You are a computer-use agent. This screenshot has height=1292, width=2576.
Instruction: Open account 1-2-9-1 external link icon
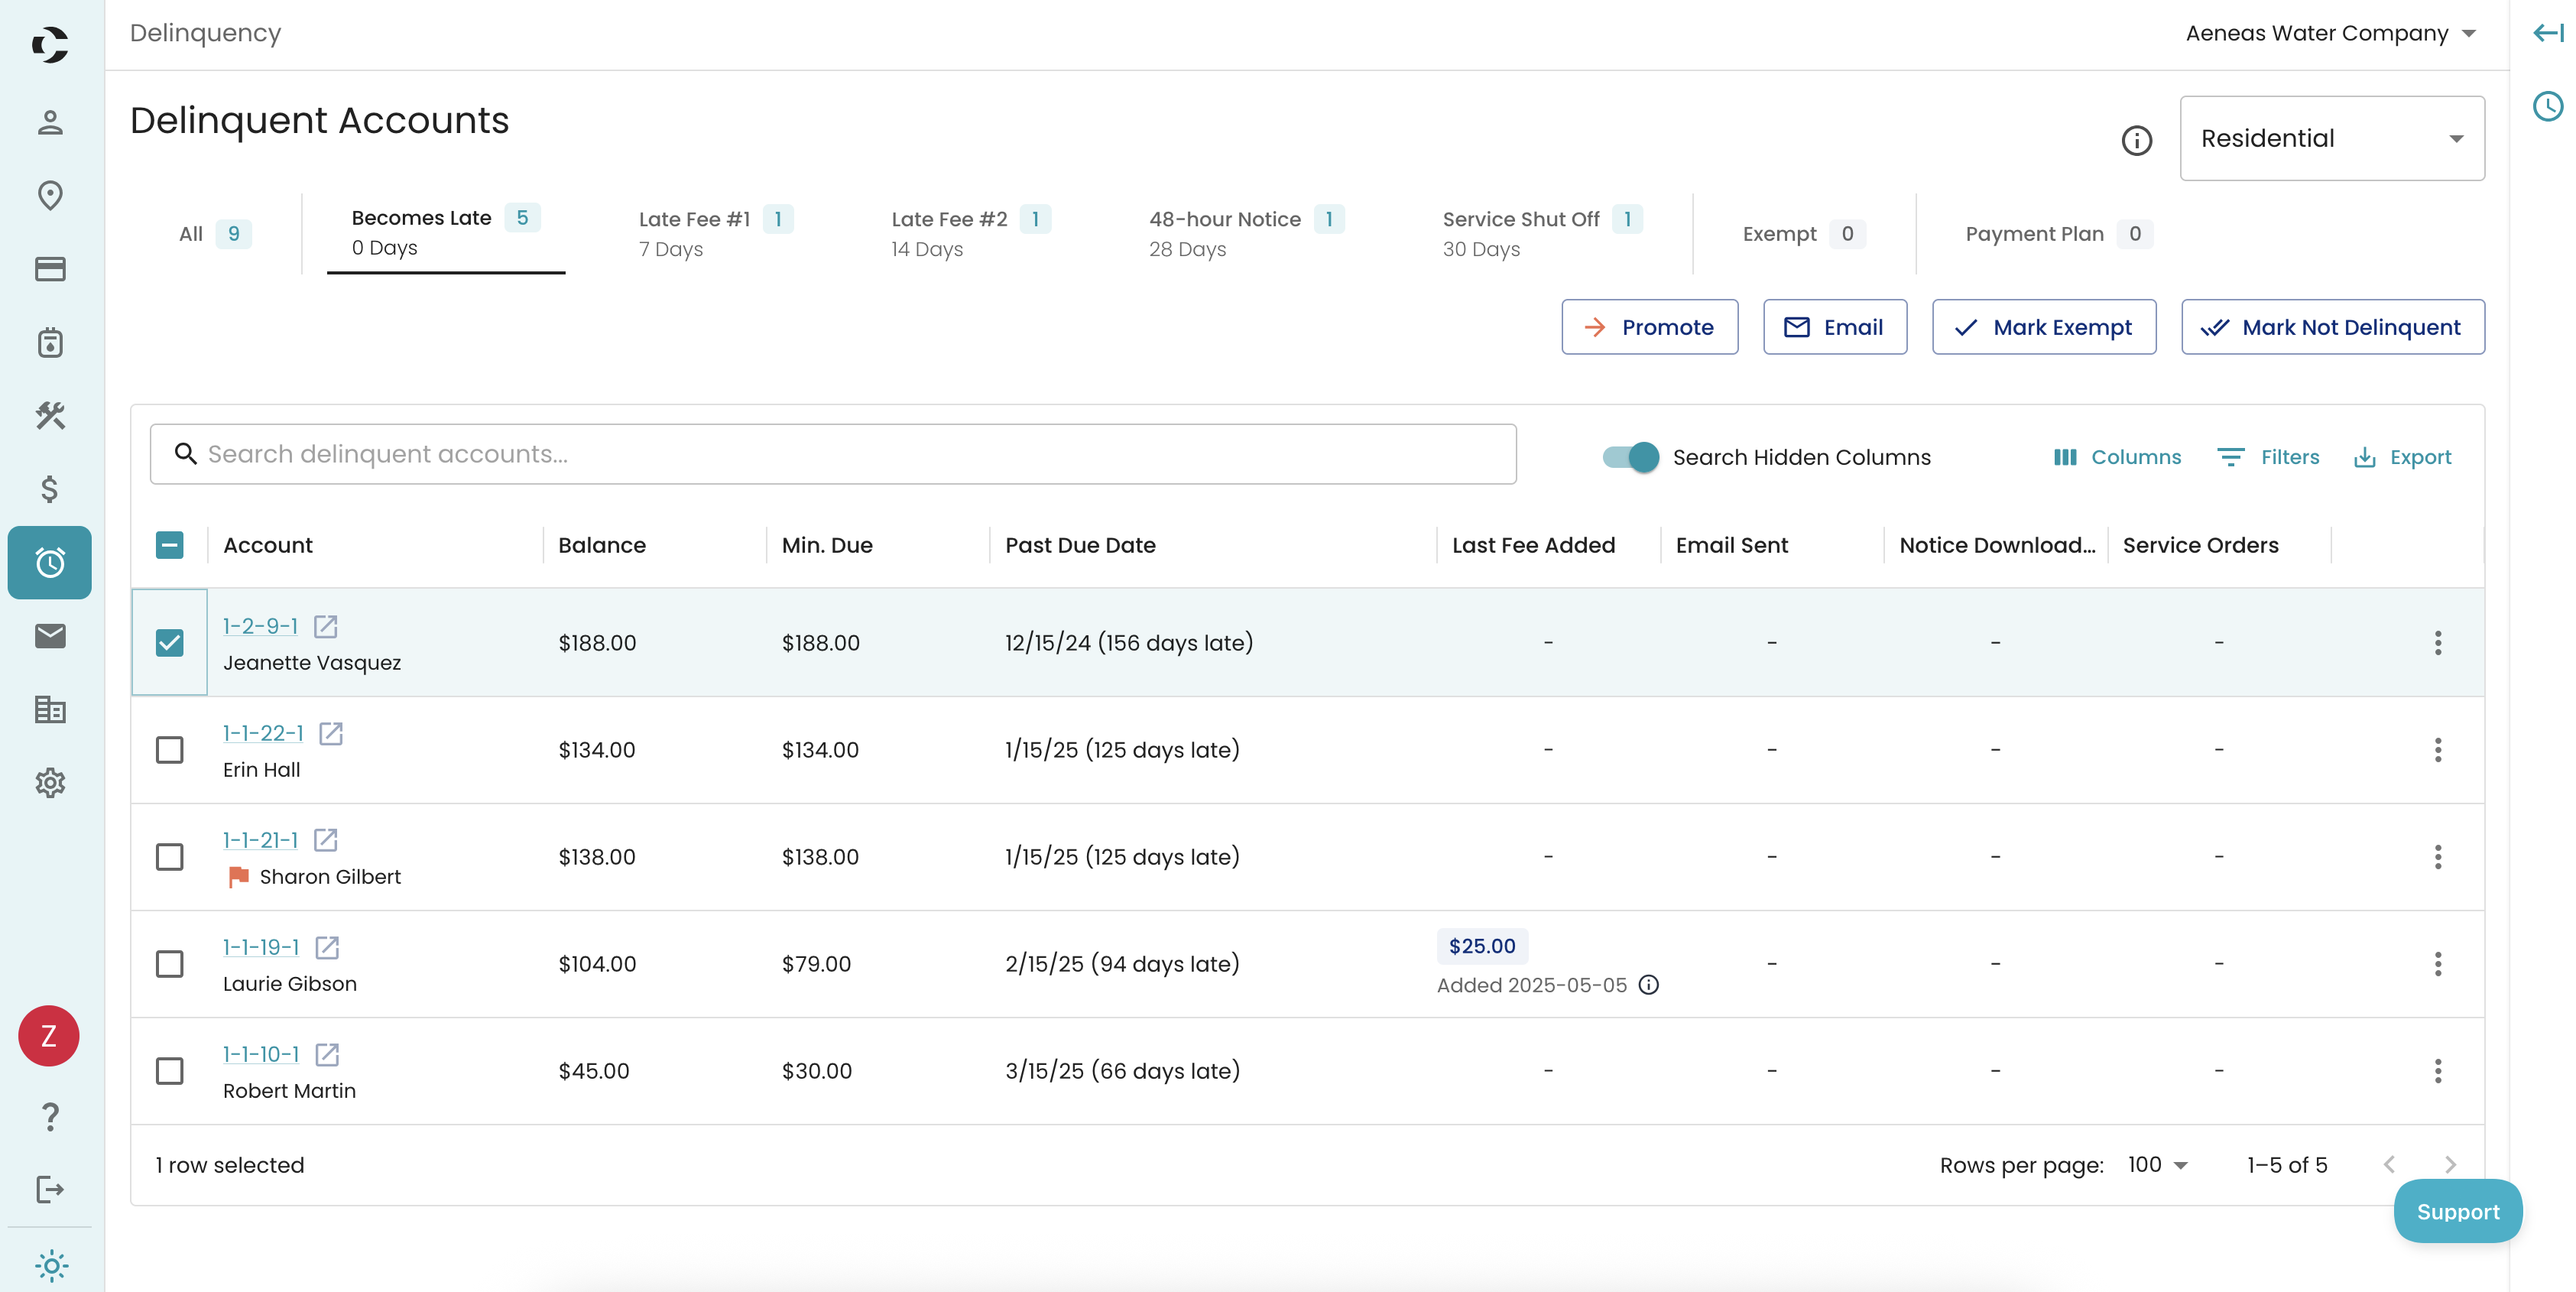point(325,626)
